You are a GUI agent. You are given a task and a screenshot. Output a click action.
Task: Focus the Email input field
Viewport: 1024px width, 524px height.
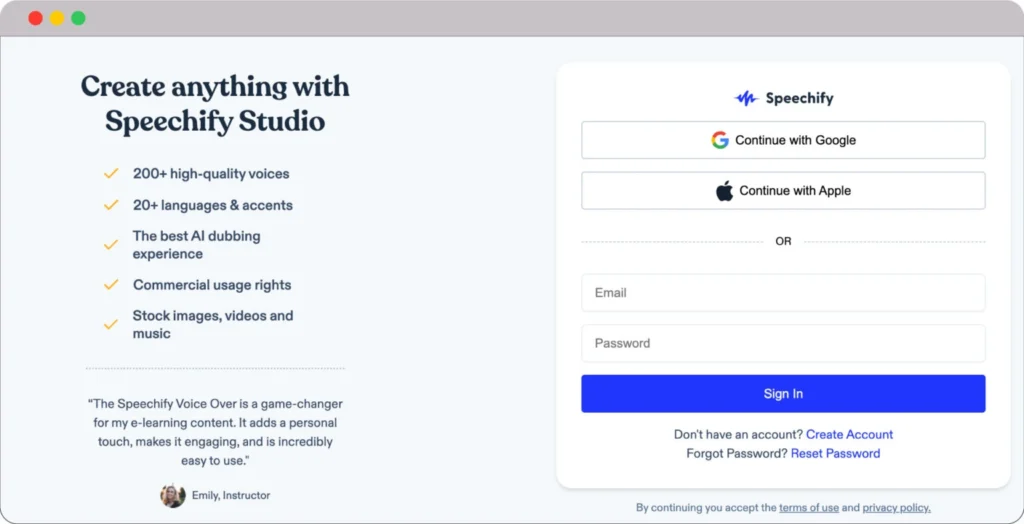coord(783,293)
